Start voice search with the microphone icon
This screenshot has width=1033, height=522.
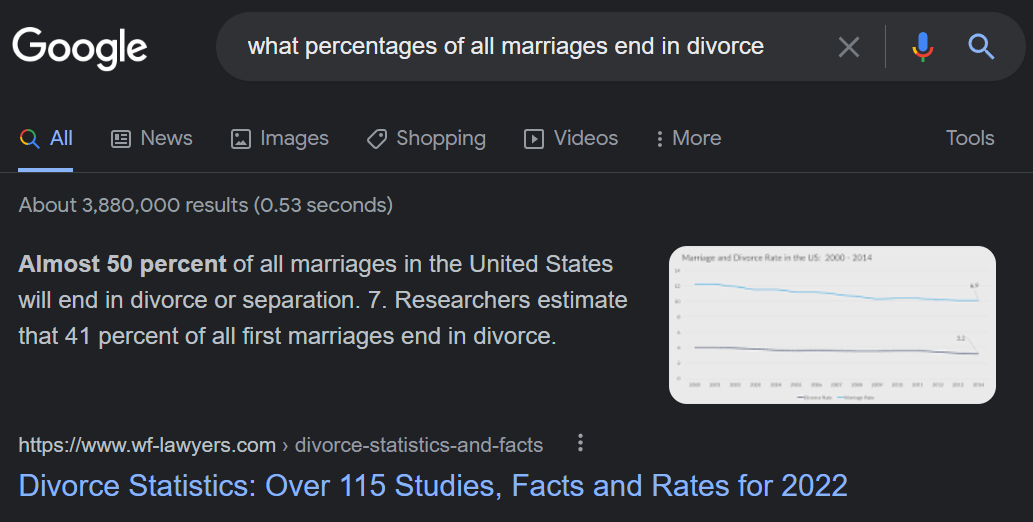pyautogui.click(x=922, y=46)
